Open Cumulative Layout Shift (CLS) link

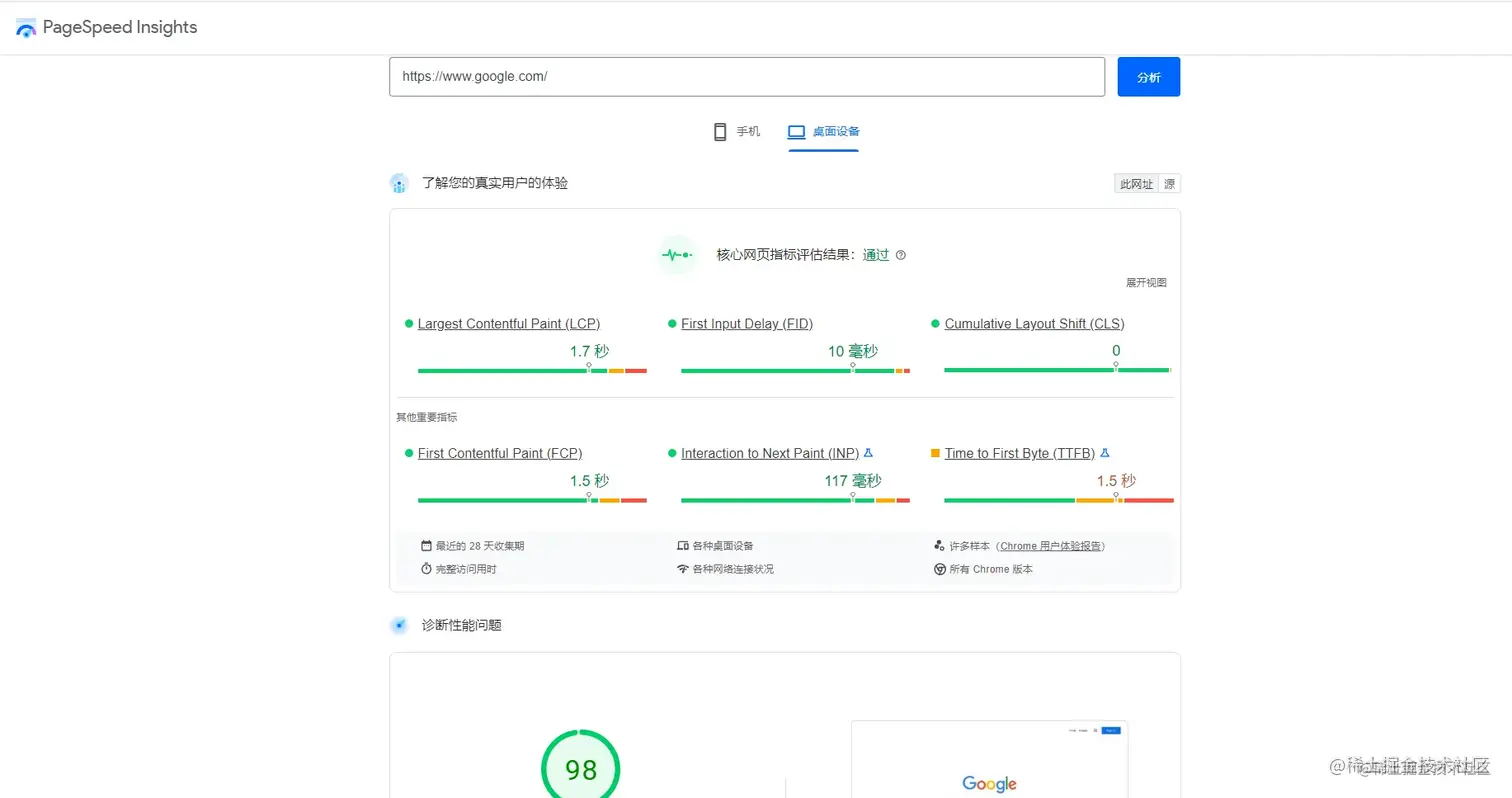(1034, 323)
